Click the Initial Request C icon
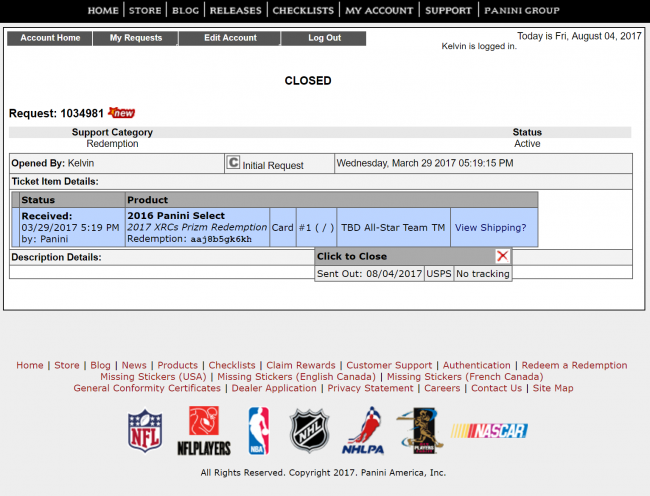Image resolution: width=650 pixels, height=496 pixels. (233, 163)
